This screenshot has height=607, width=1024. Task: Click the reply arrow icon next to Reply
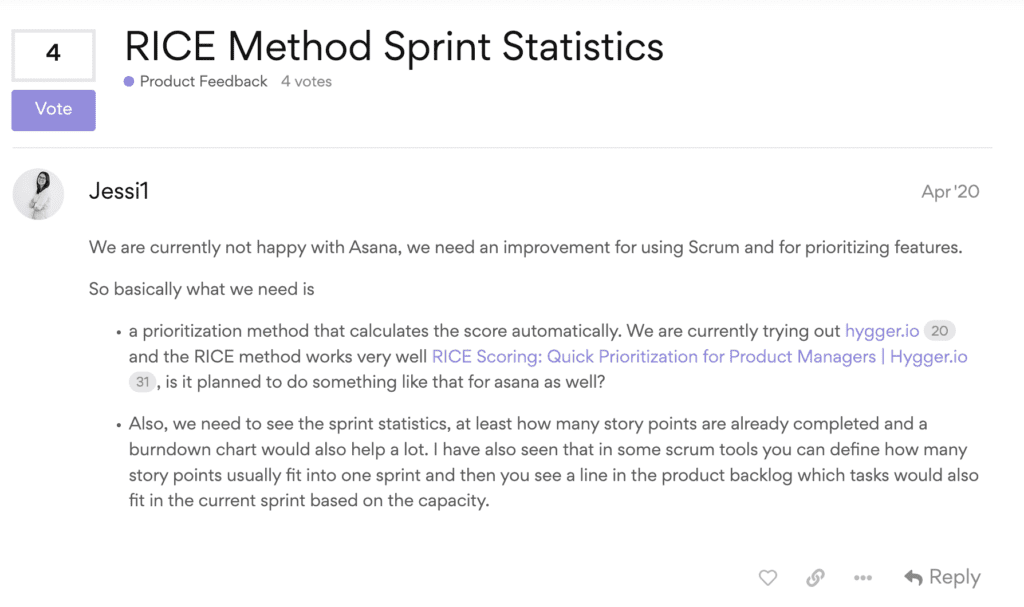[x=915, y=576]
